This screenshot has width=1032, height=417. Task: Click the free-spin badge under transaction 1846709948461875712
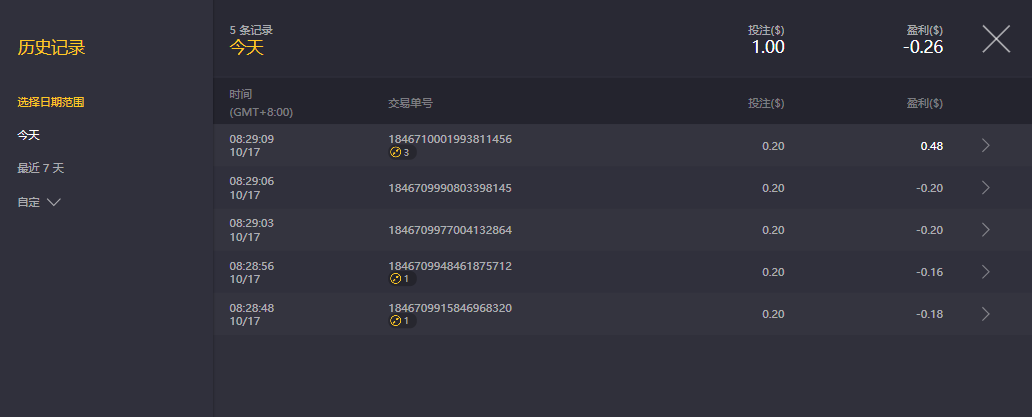click(x=401, y=279)
